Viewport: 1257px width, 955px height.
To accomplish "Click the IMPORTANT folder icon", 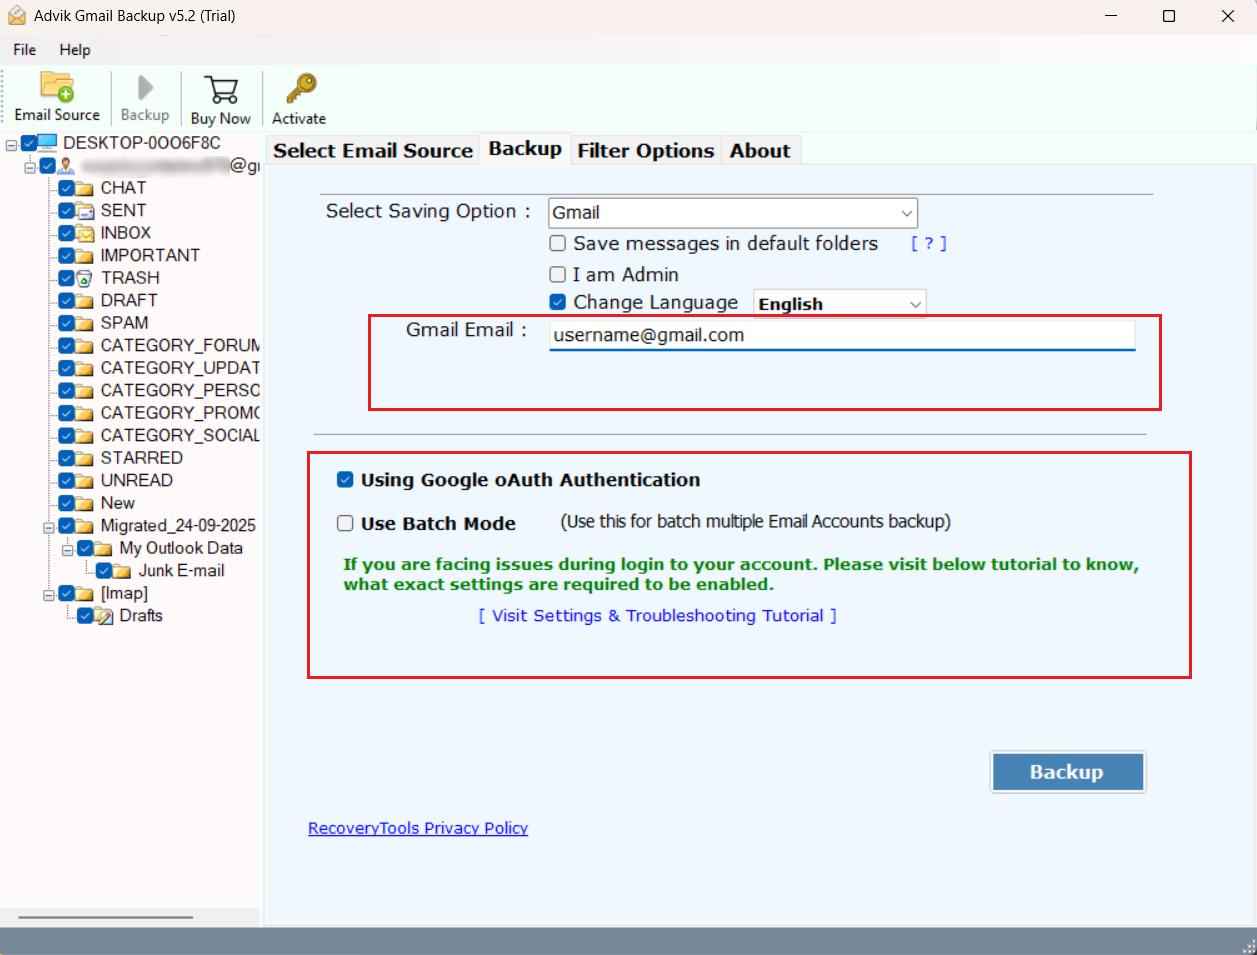I will 85,256.
